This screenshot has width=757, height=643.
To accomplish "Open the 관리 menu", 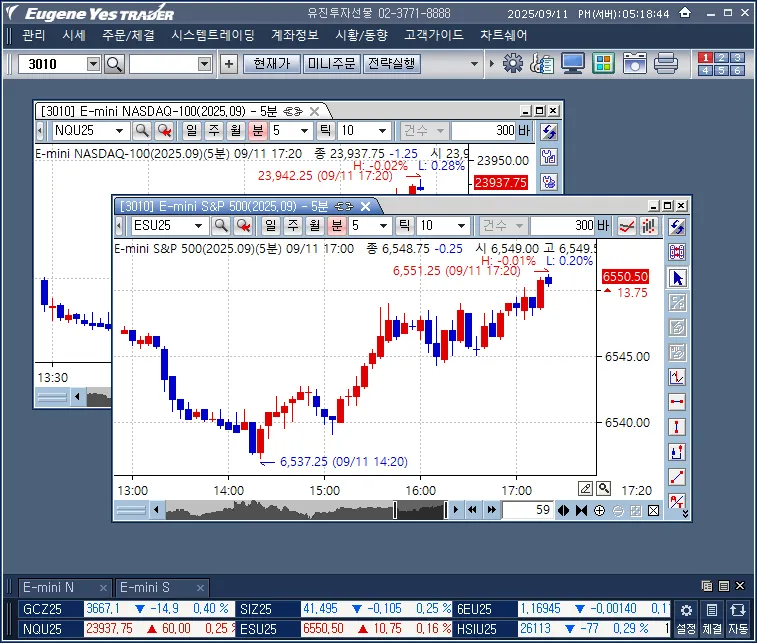I will pyautogui.click(x=34, y=35).
